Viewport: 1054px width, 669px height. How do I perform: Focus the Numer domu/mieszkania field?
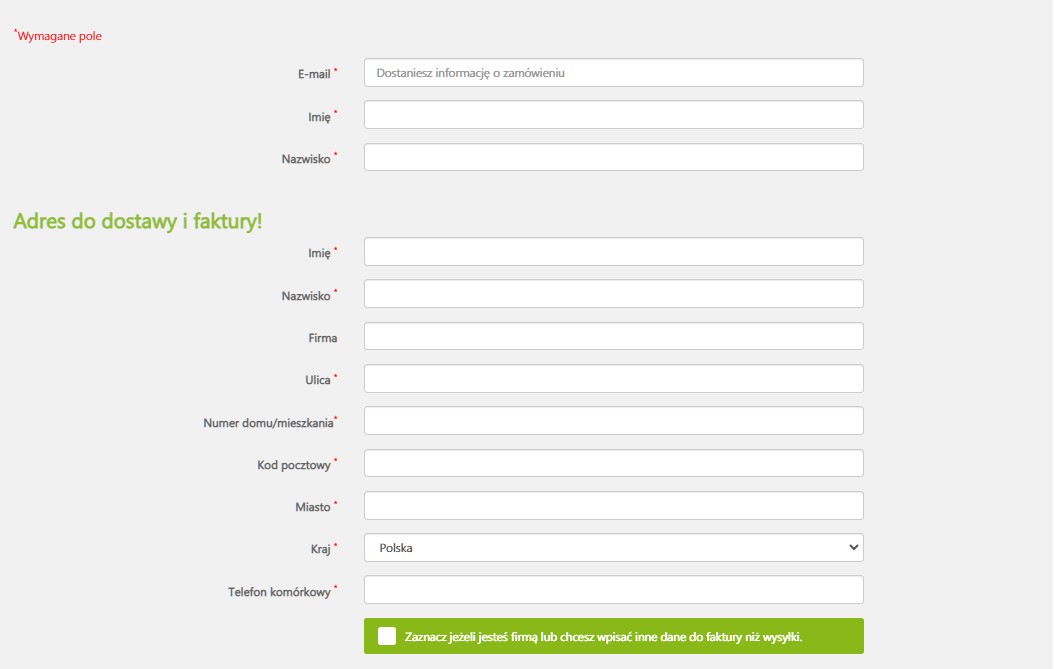click(614, 421)
